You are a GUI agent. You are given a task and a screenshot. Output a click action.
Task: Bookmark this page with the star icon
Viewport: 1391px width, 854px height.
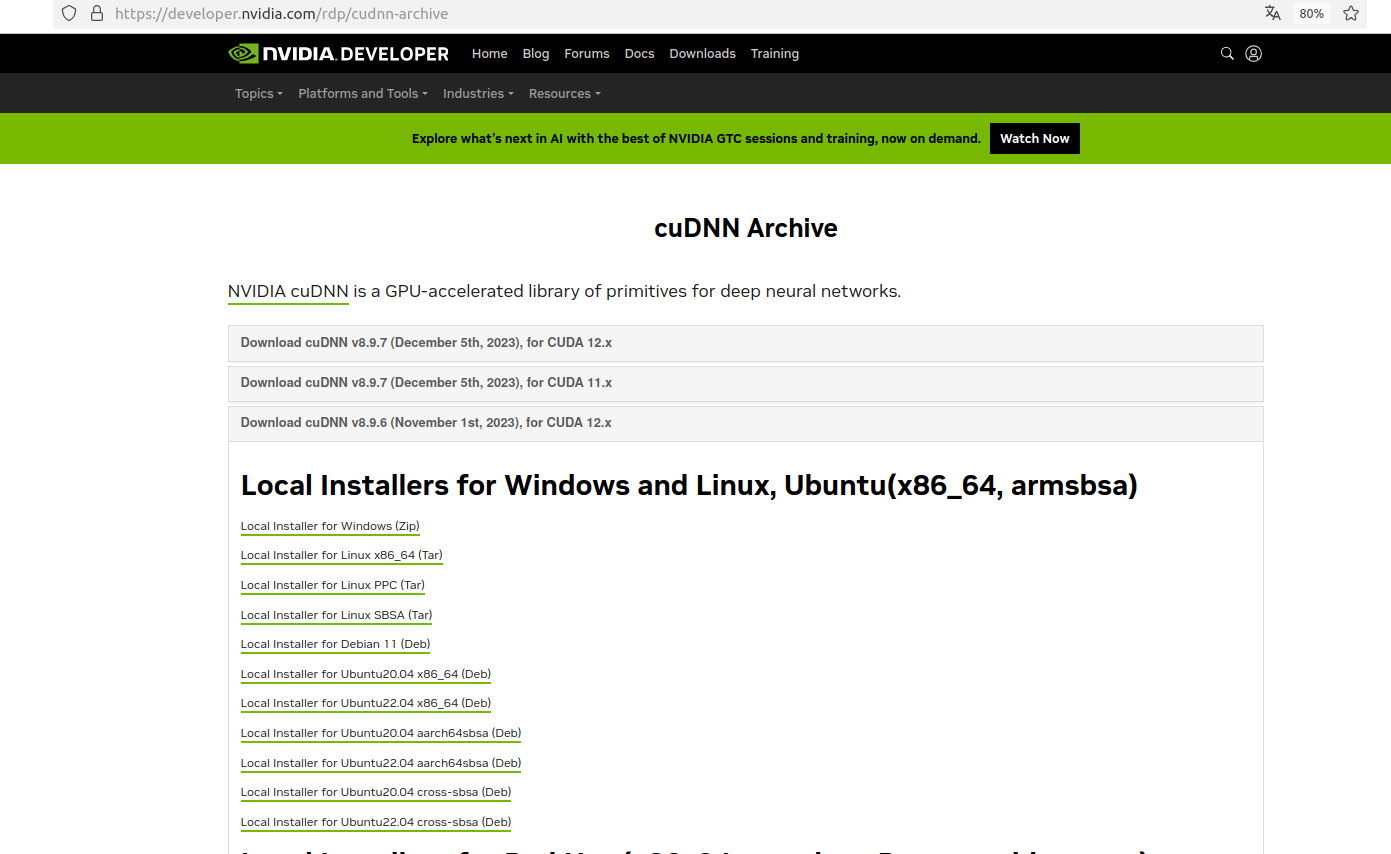pyautogui.click(x=1351, y=14)
